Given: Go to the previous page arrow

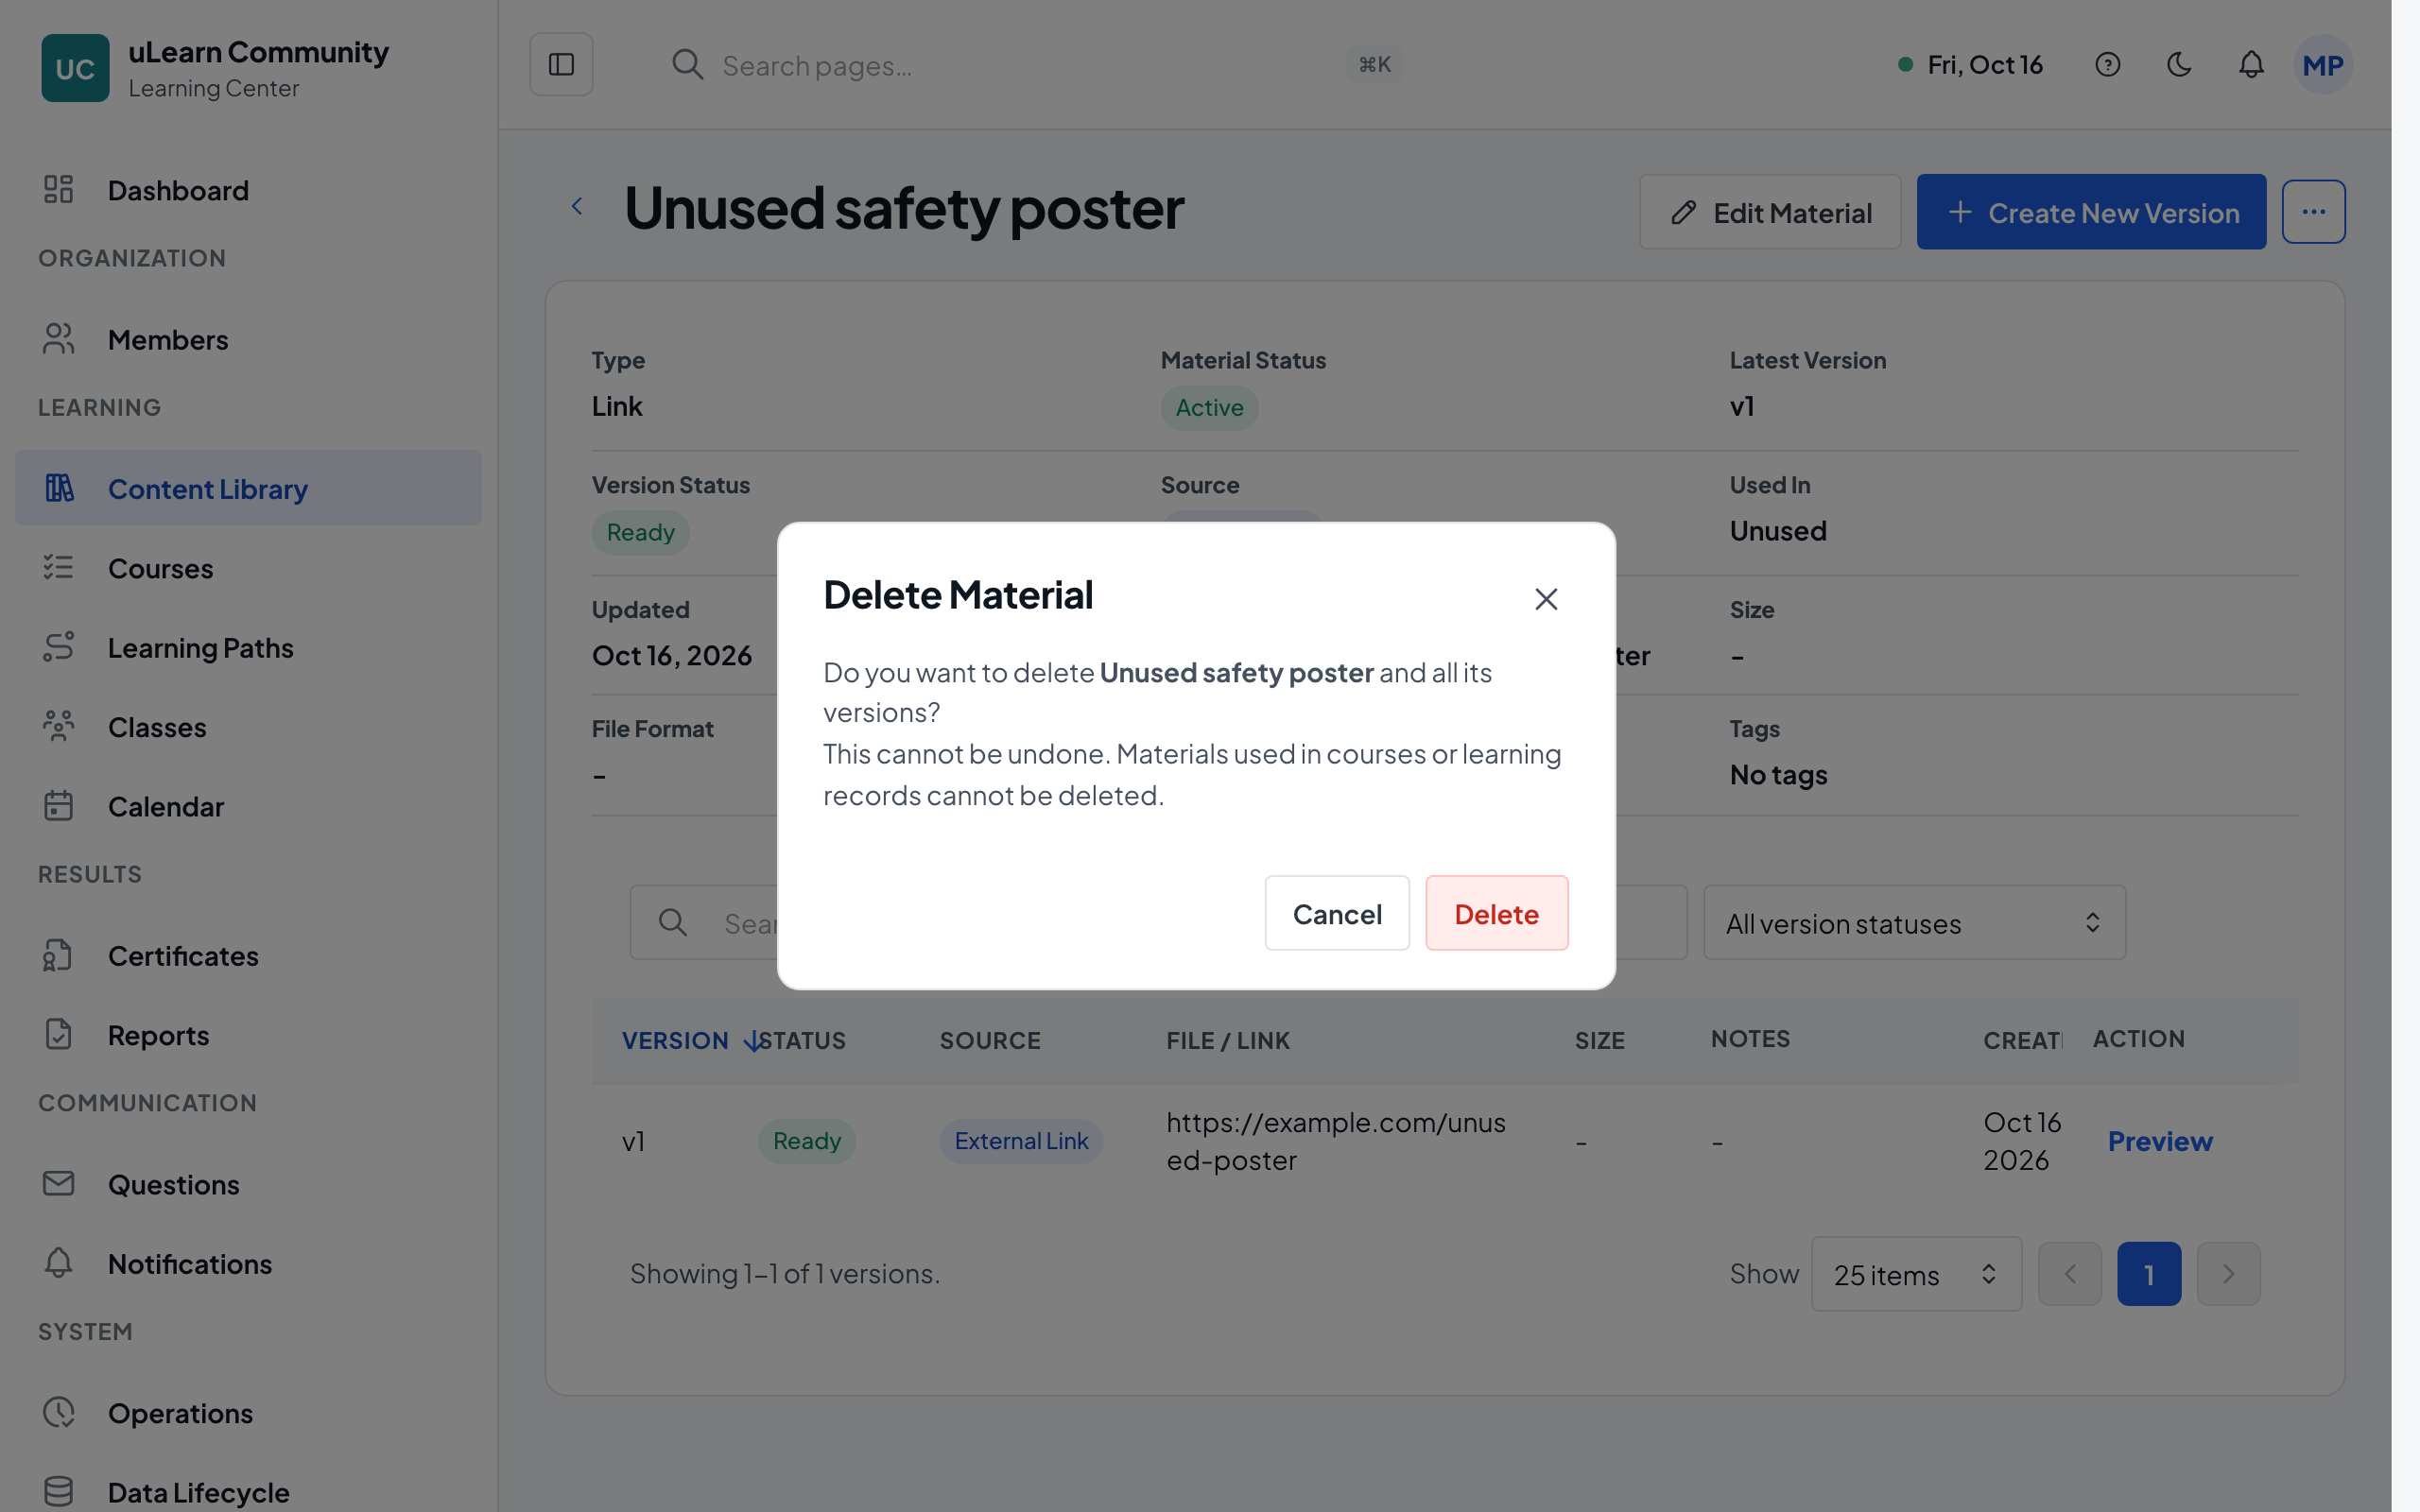Looking at the screenshot, I should (2070, 1274).
